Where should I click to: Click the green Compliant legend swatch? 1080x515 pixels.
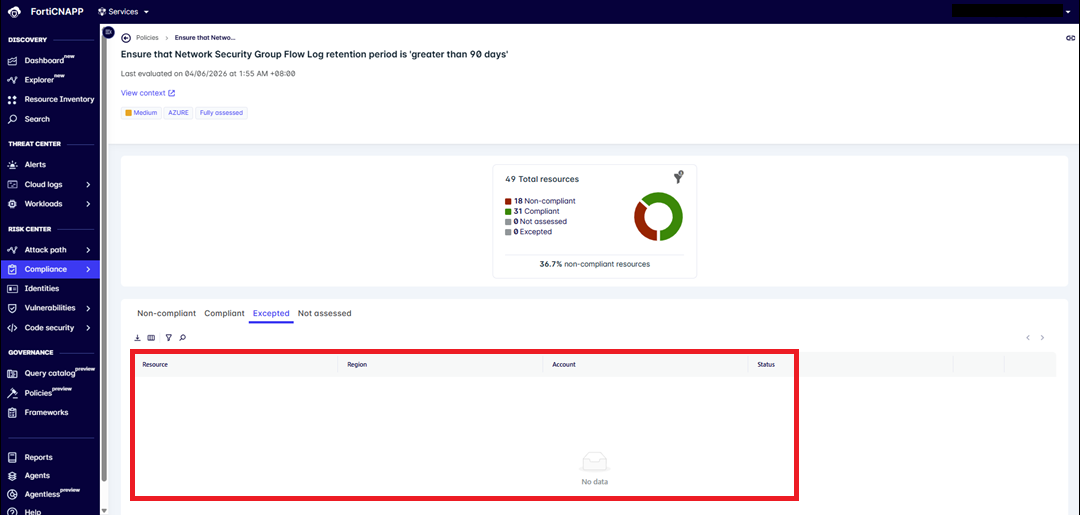[508, 211]
